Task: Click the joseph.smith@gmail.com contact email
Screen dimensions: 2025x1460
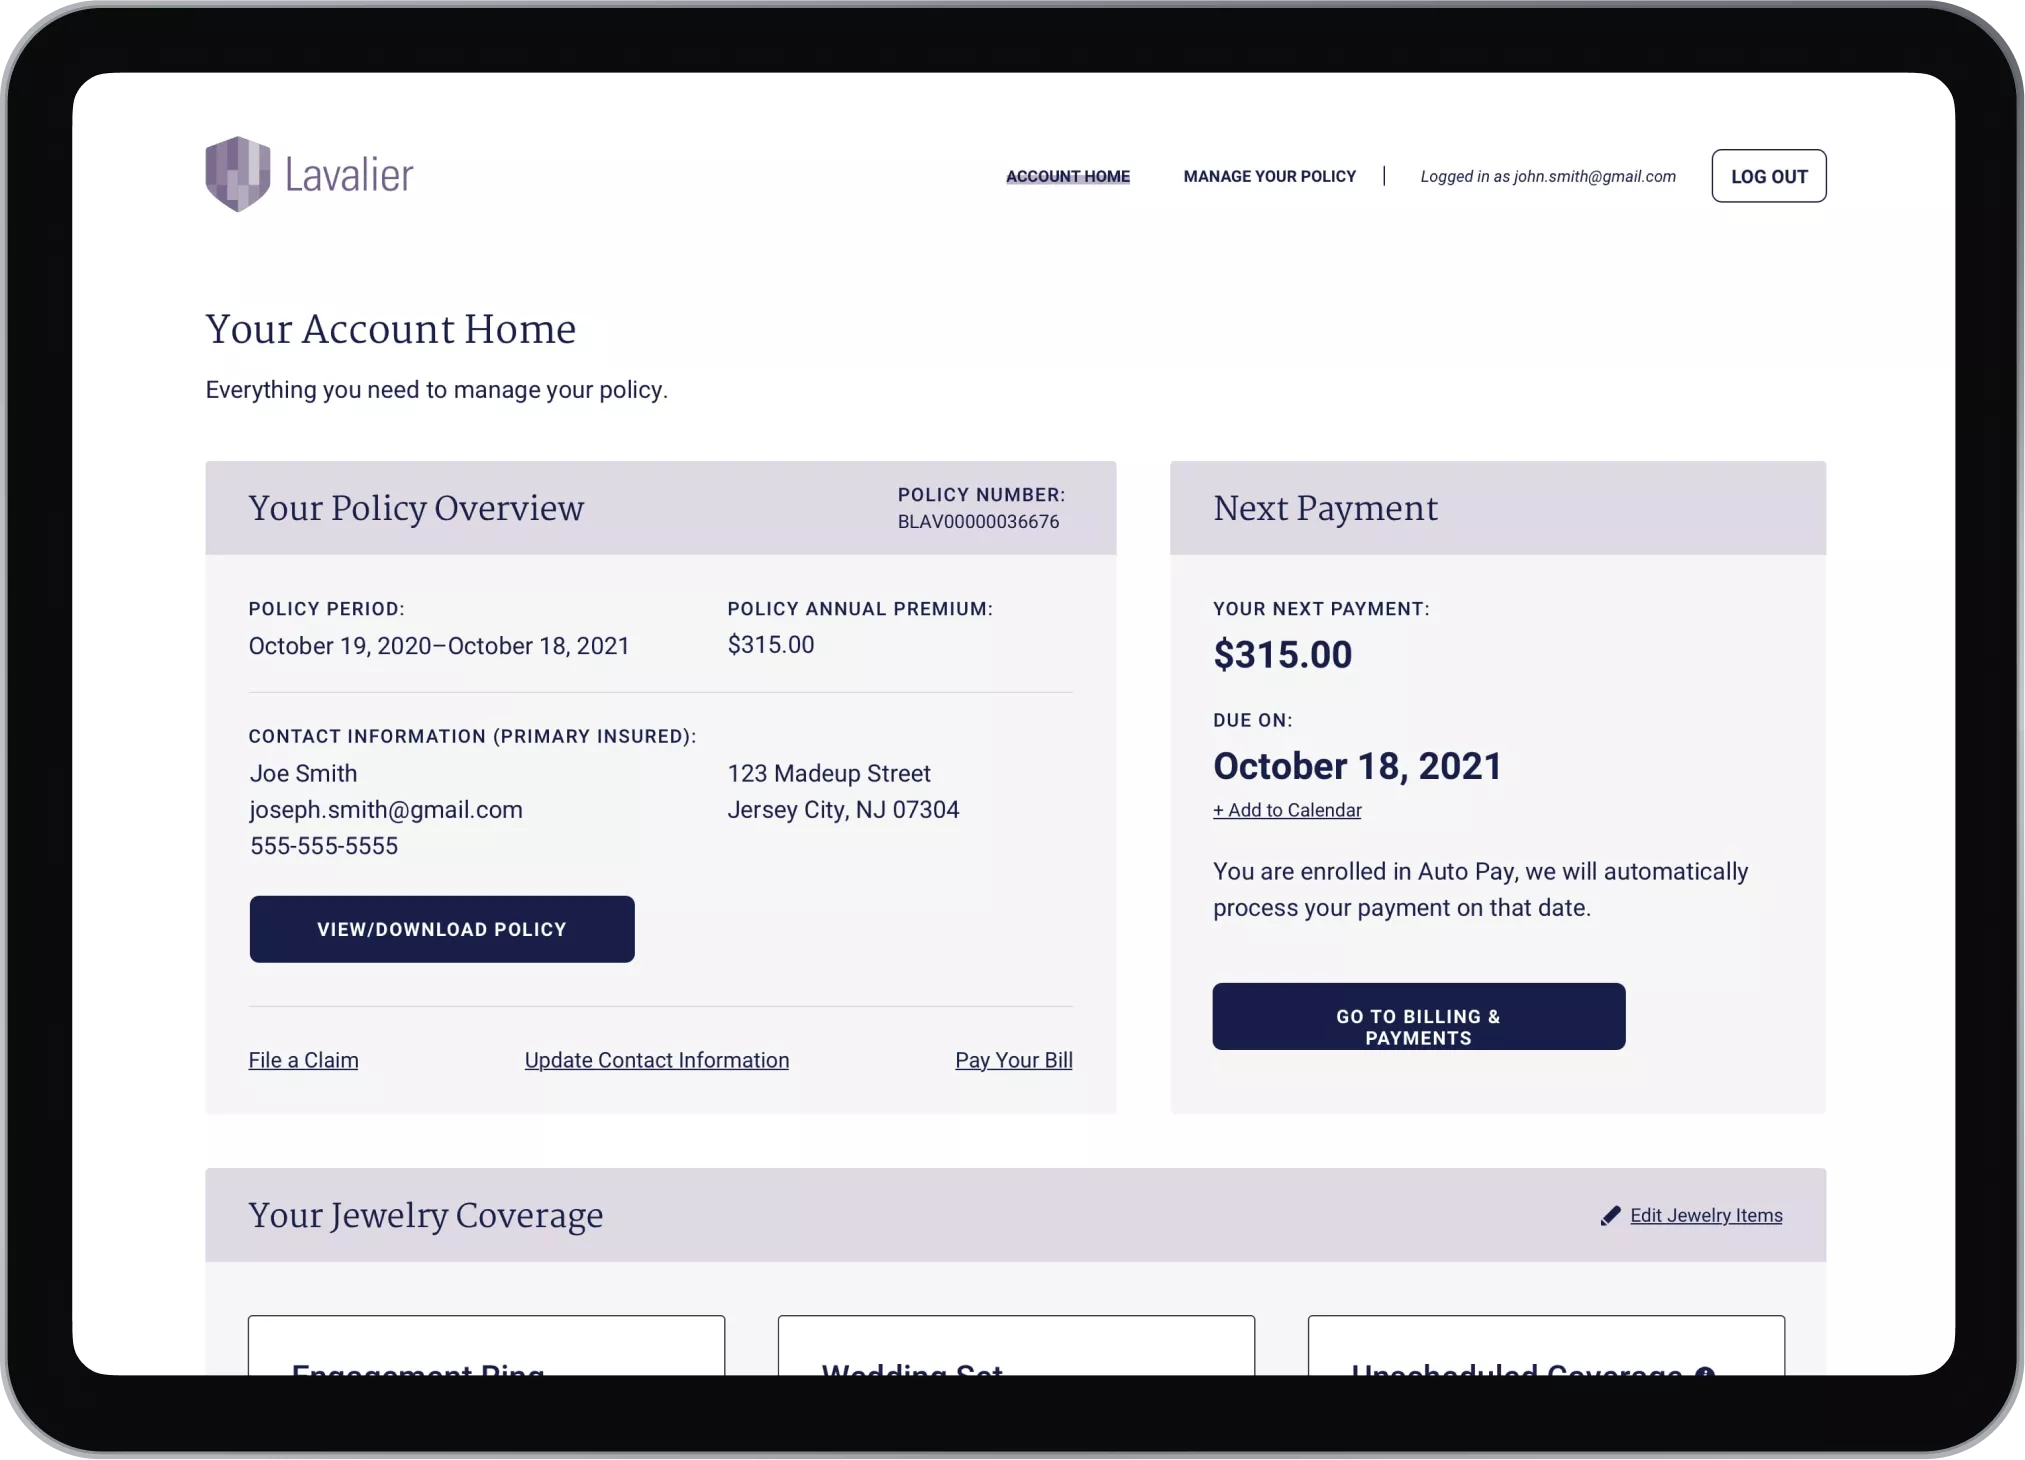Action: pyautogui.click(x=386, y=810)
